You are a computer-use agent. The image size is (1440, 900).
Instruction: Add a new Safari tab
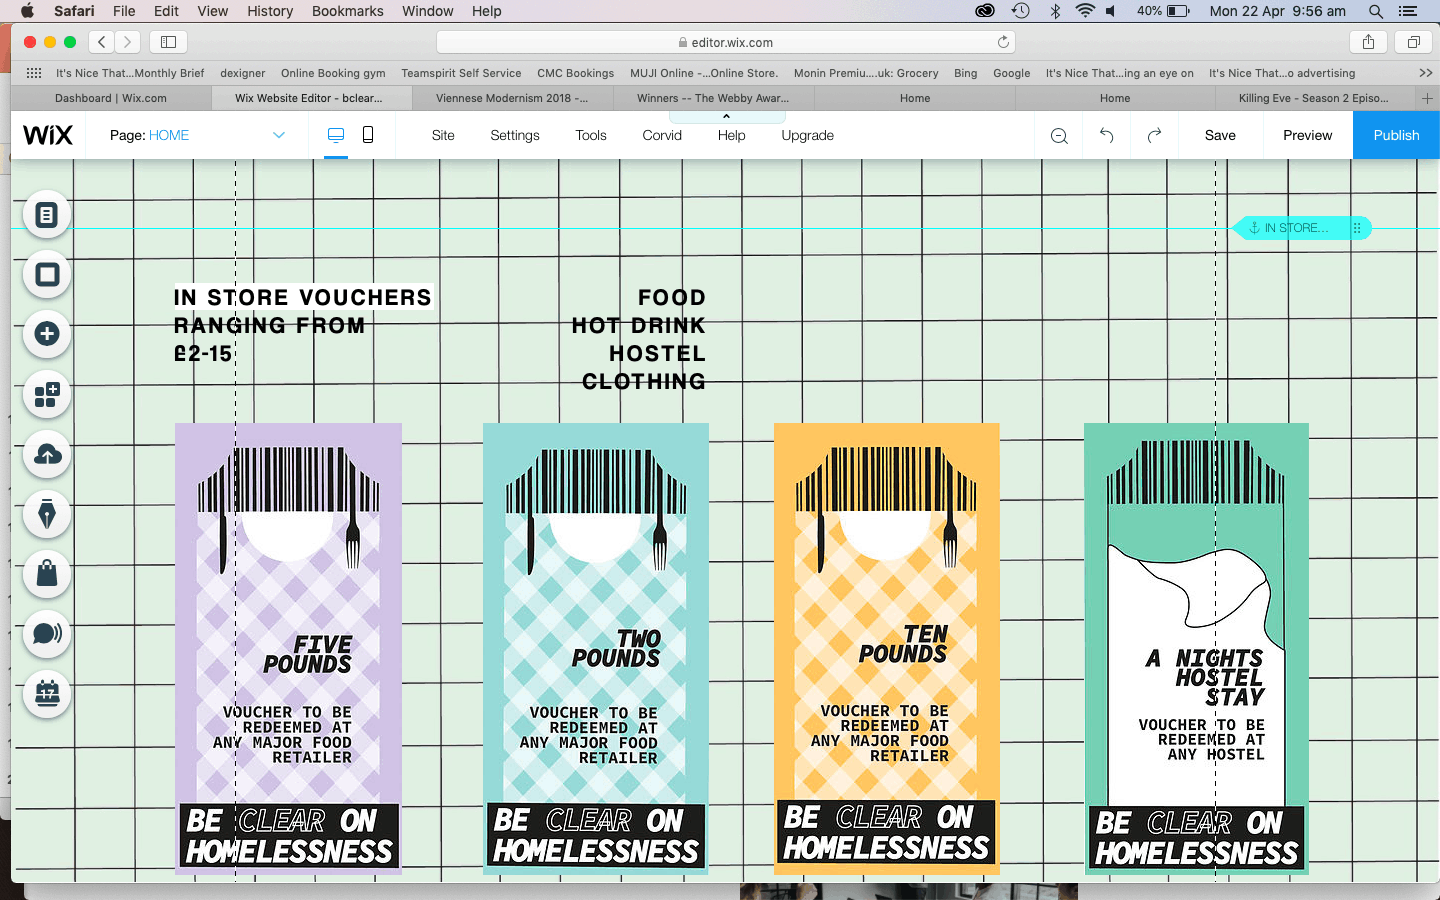(x=1427, y=98)
